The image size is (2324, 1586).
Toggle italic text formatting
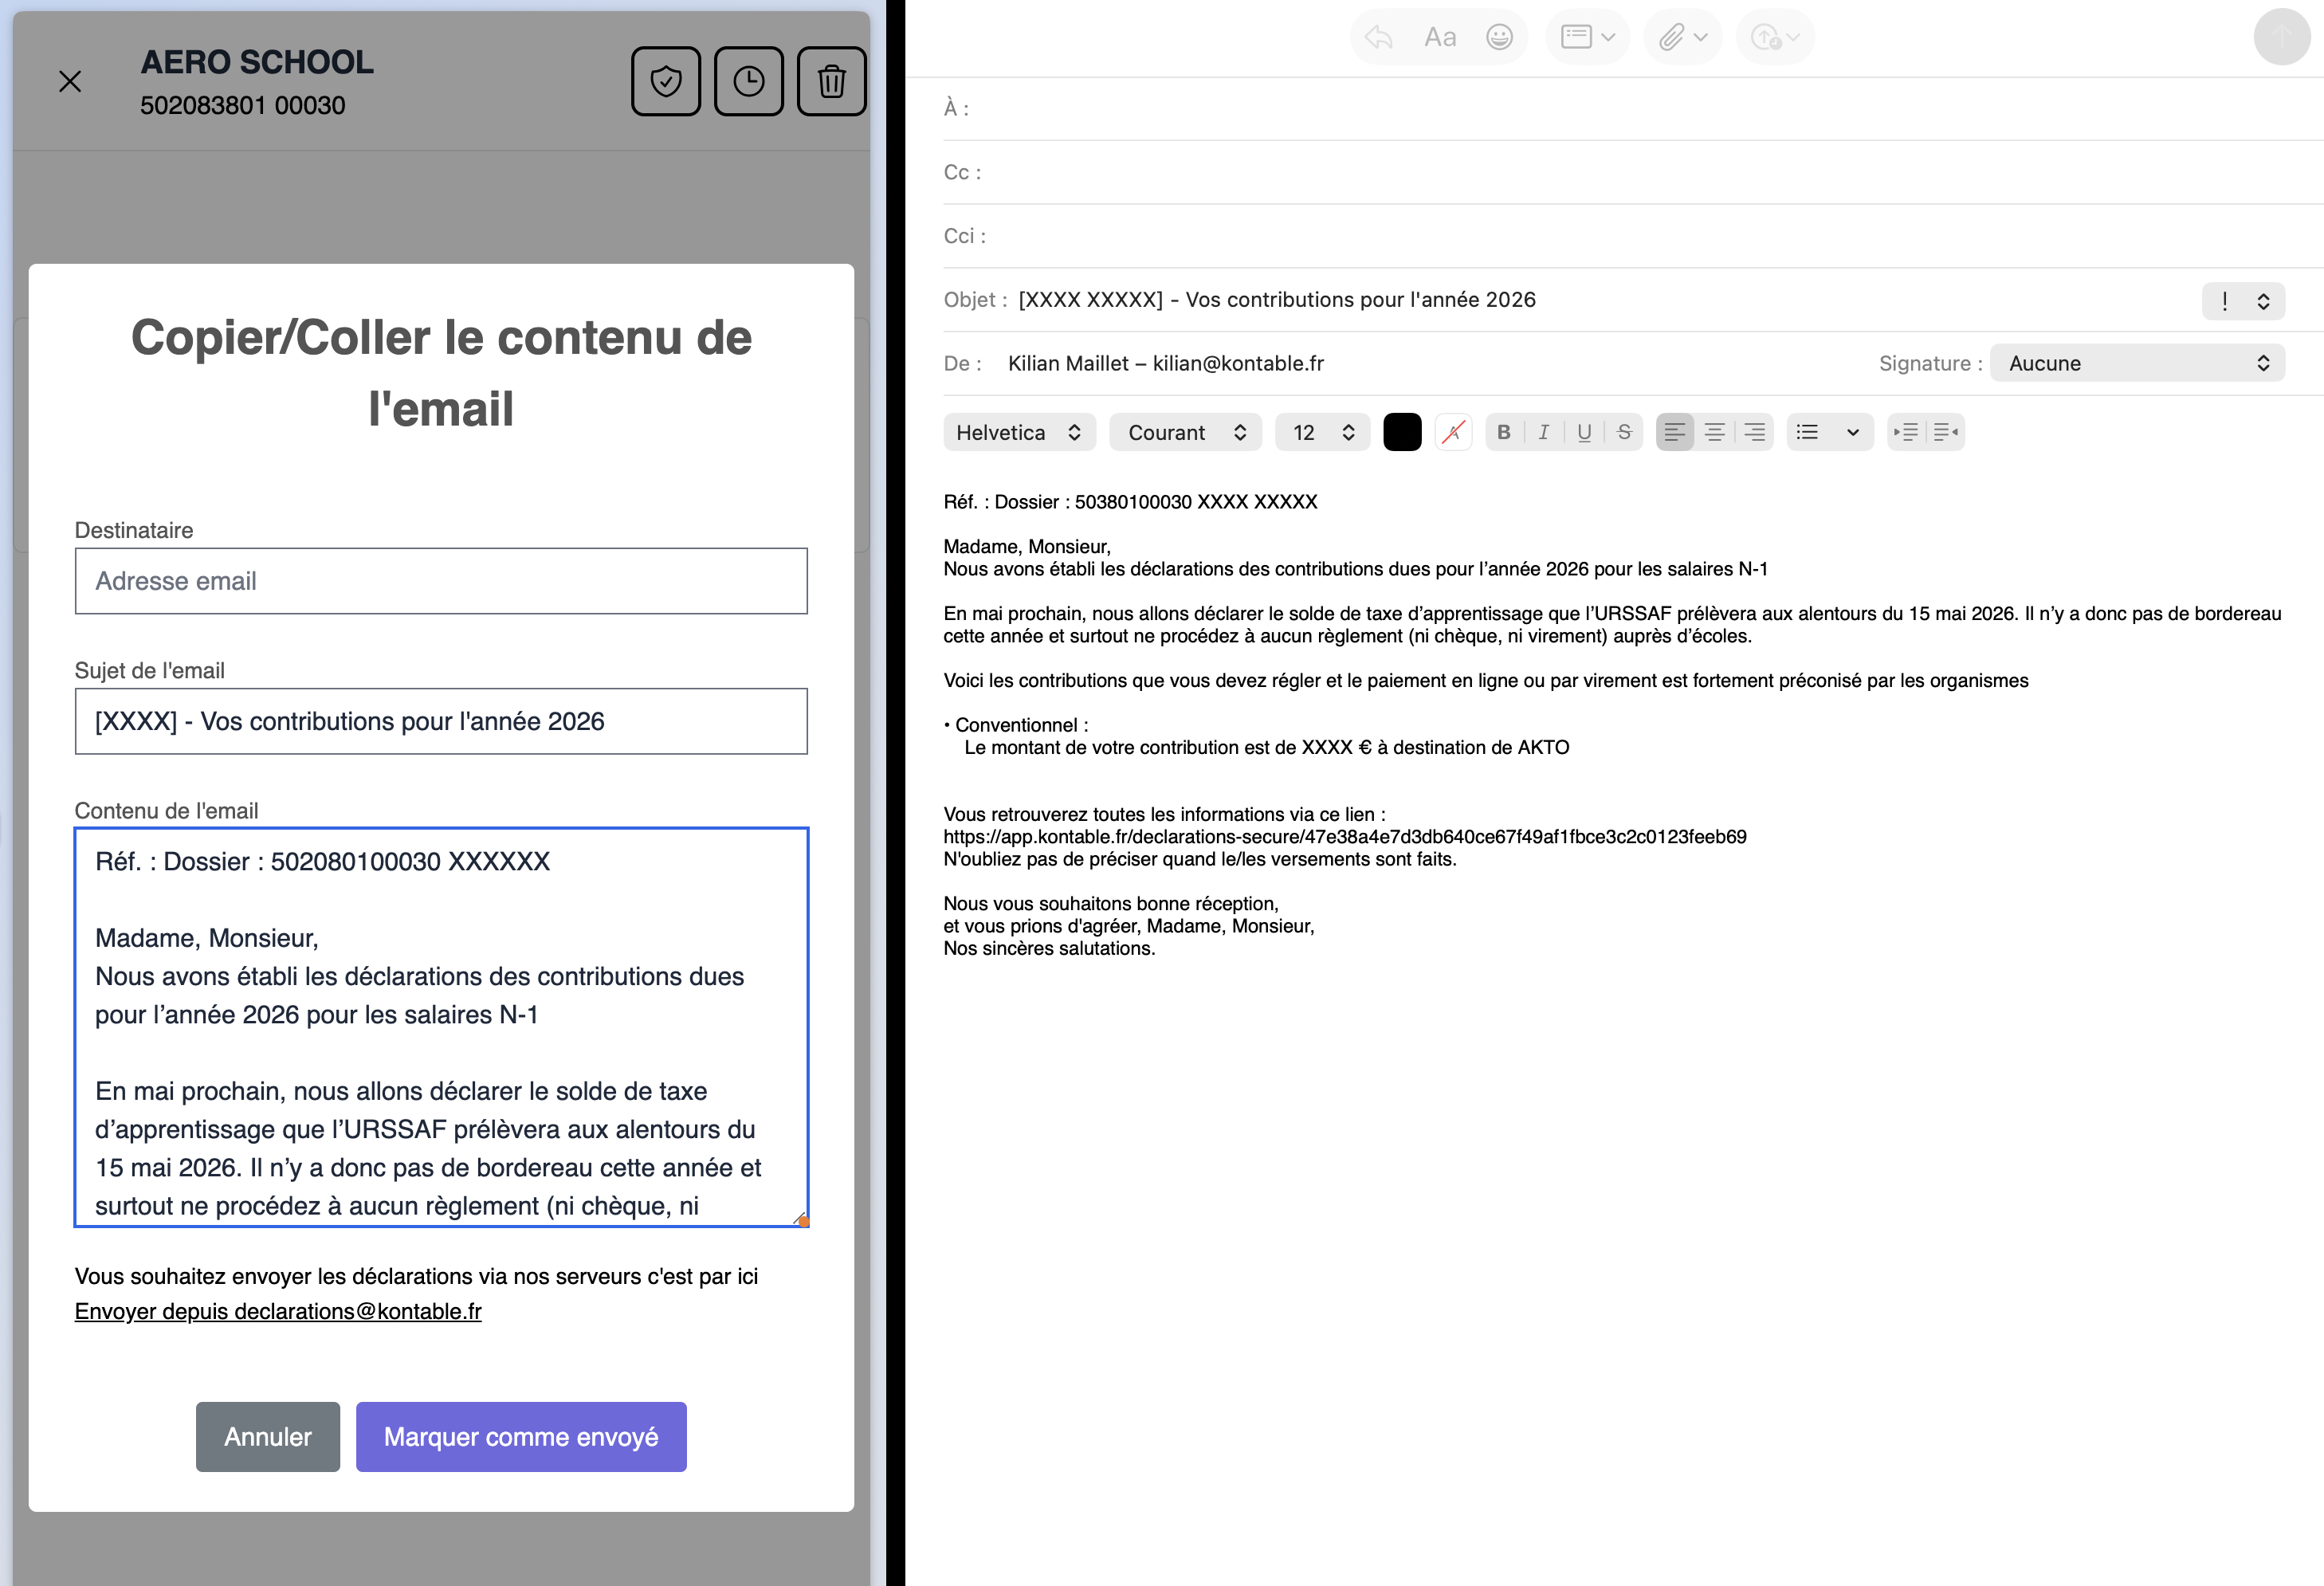[1543, 432]
